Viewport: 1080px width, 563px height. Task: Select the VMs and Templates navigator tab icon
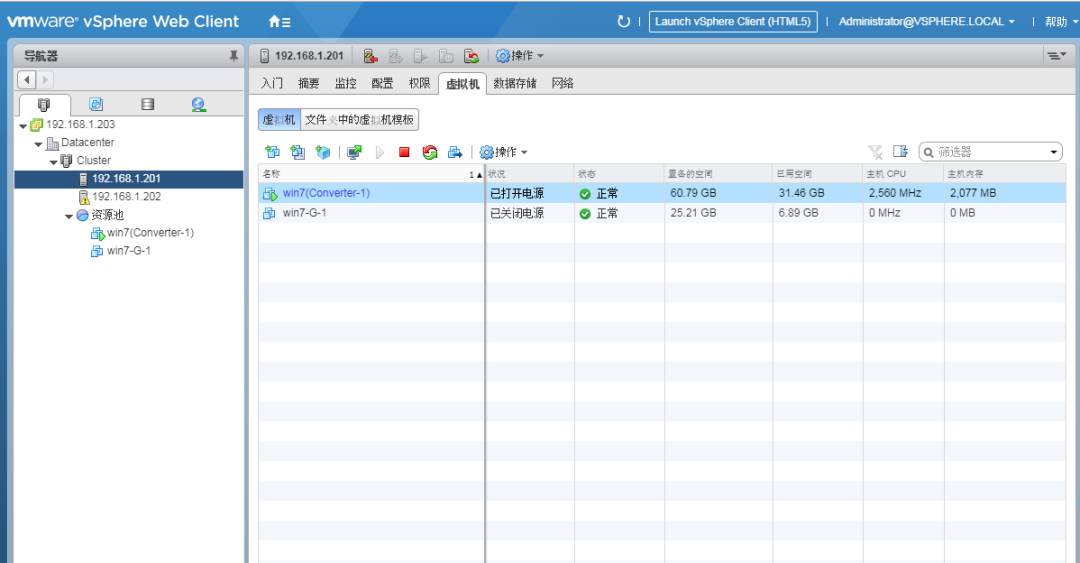96,104
